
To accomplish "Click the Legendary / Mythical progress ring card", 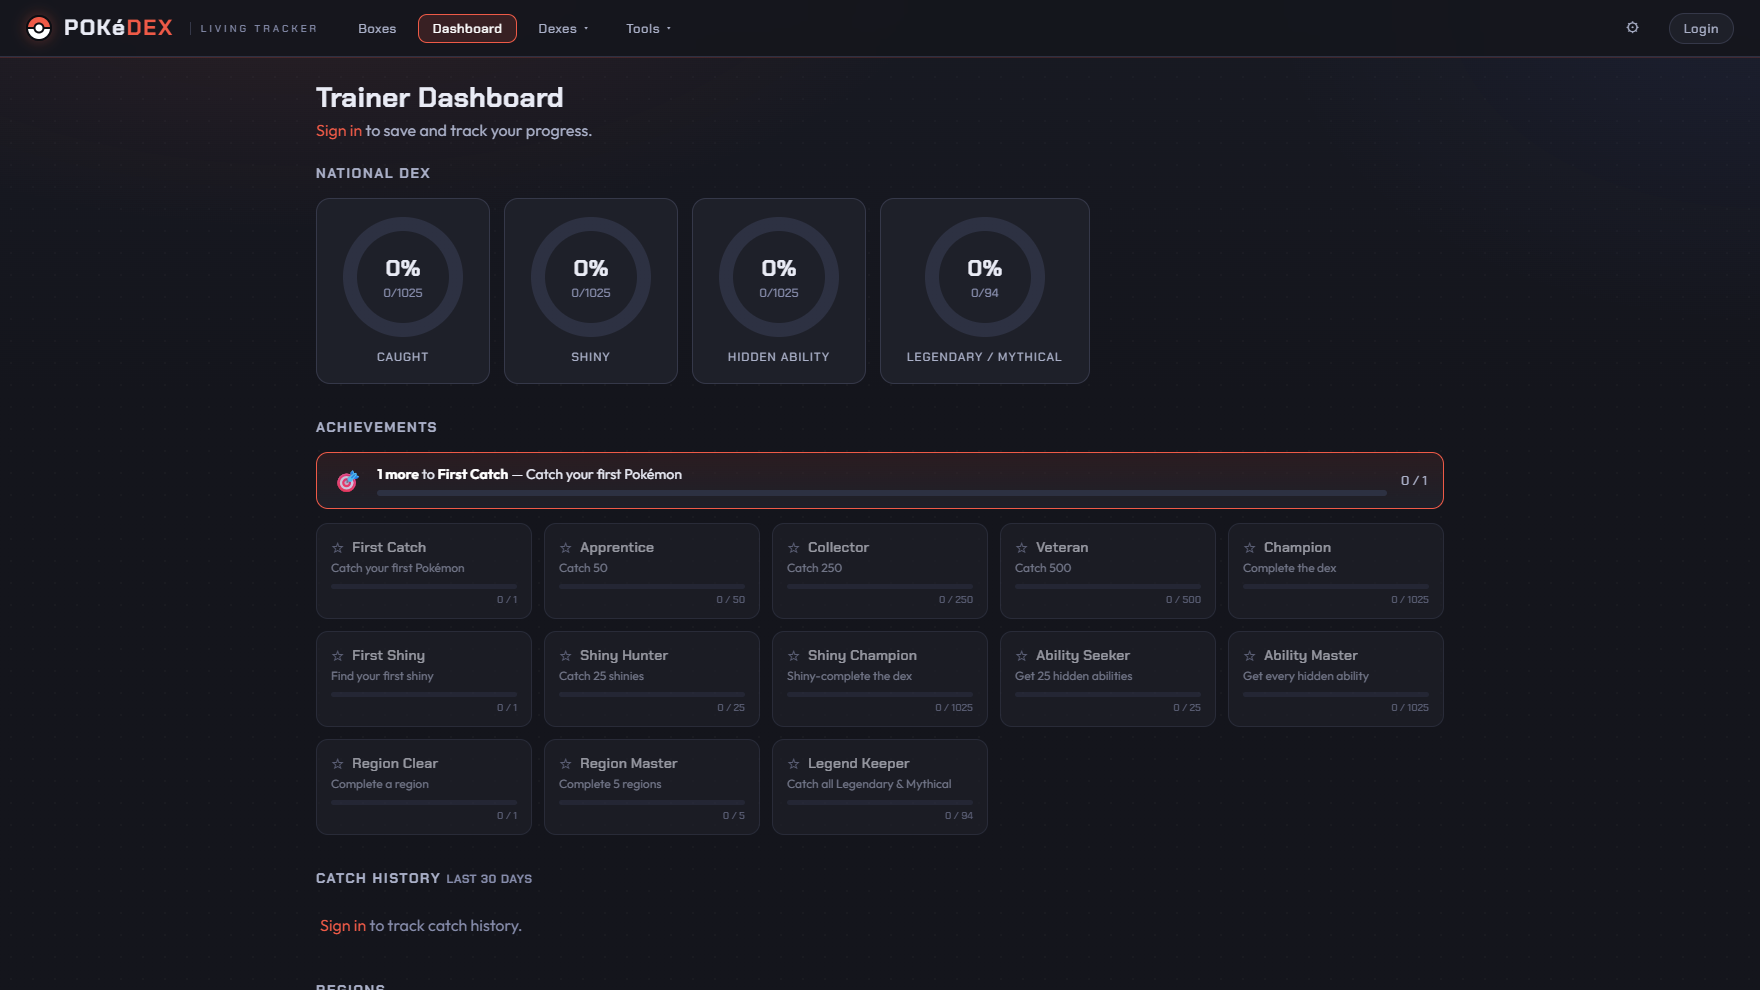I will click(x=985, y=291).
